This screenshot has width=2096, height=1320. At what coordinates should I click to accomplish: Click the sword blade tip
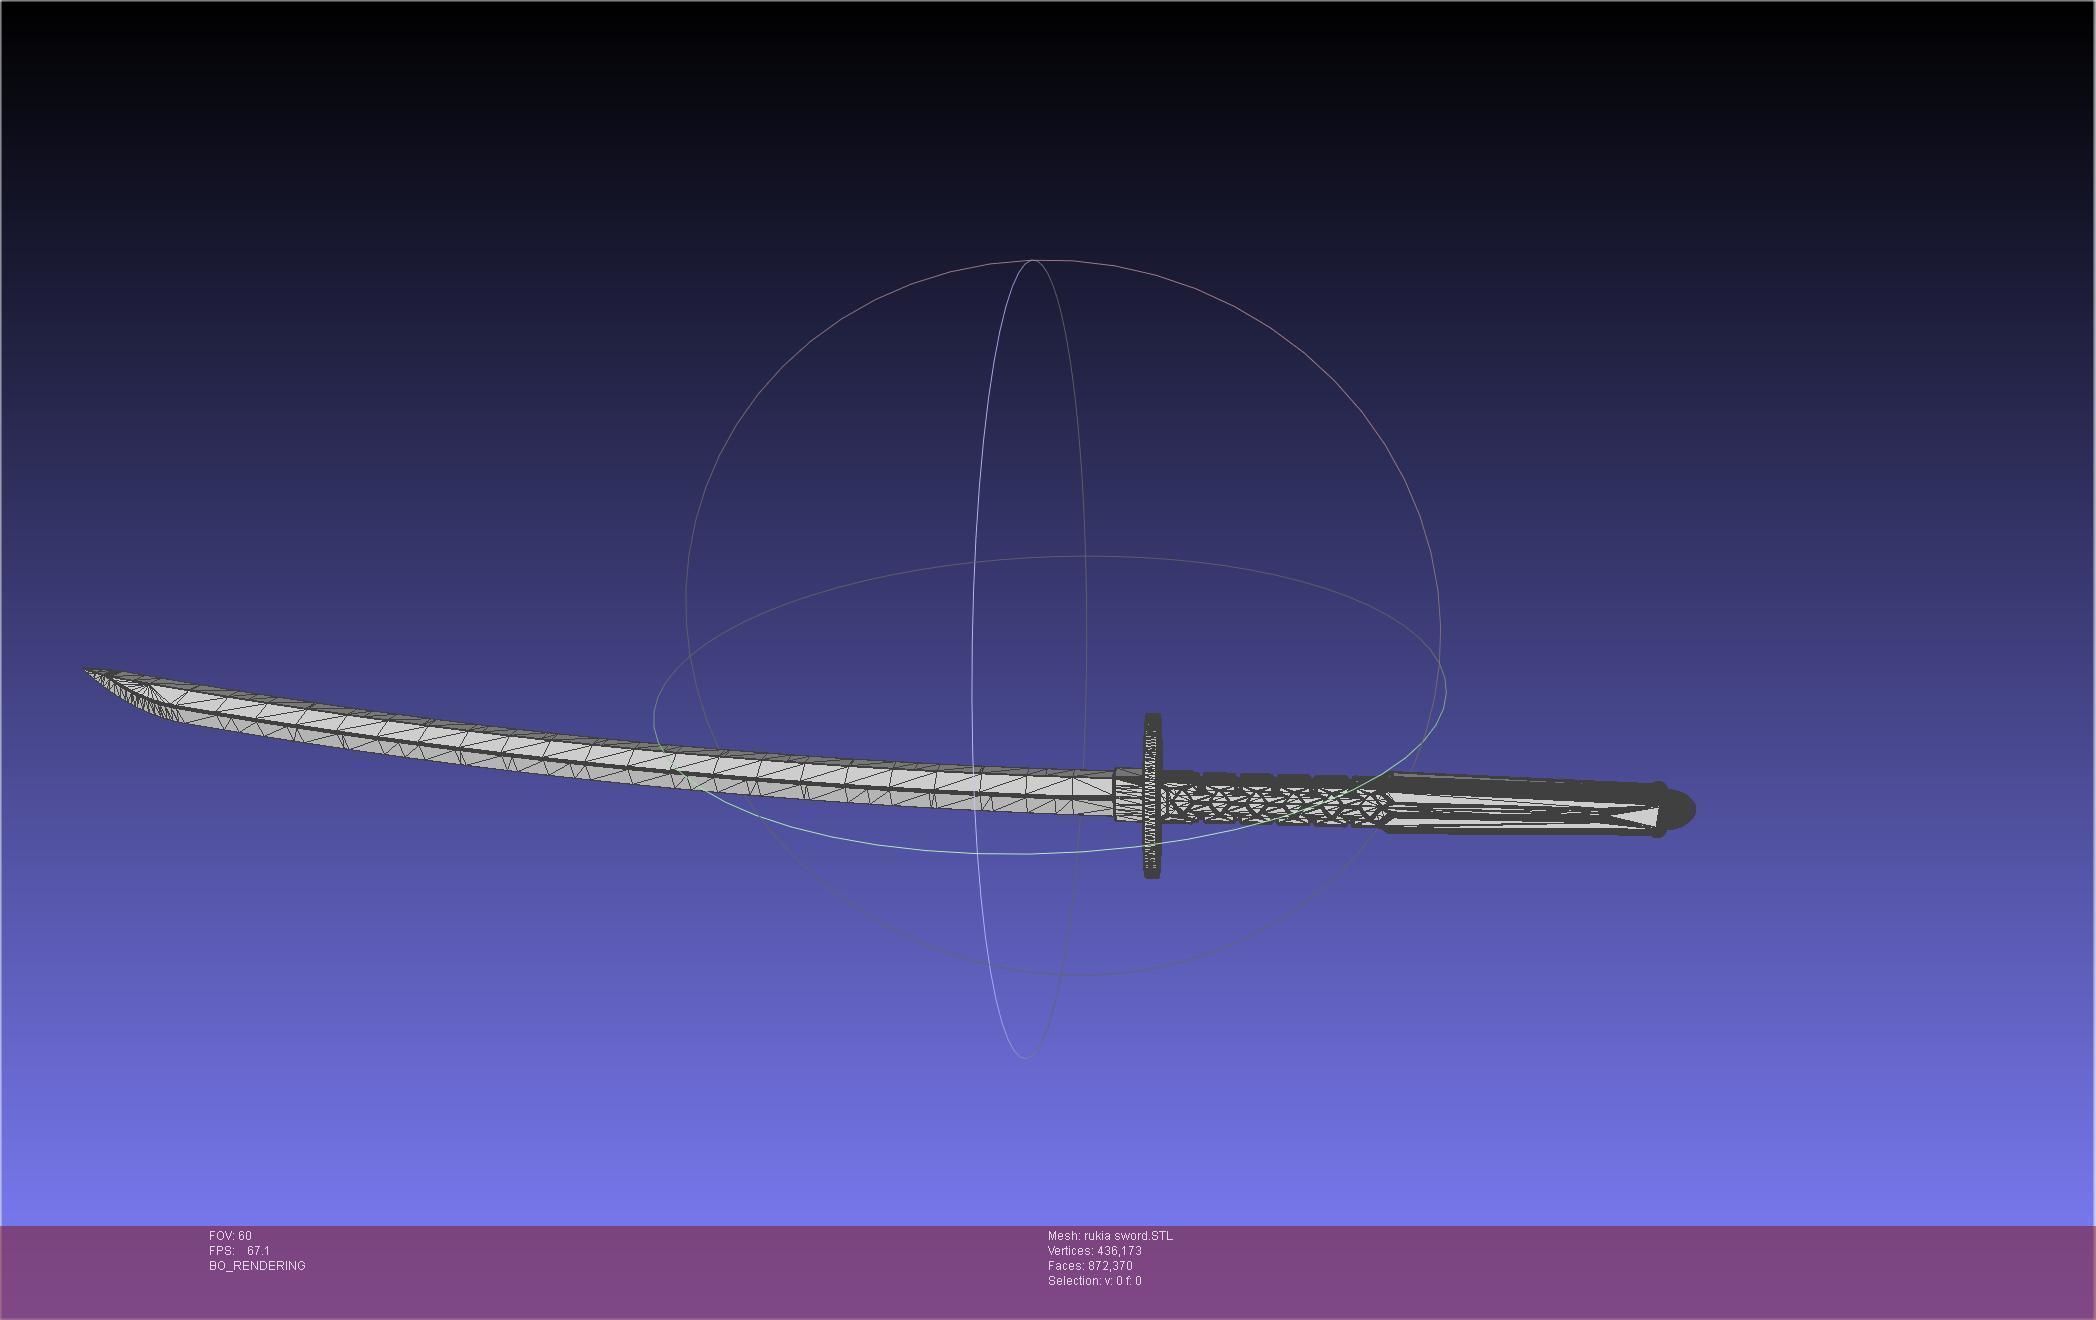(x=92, y=673)
